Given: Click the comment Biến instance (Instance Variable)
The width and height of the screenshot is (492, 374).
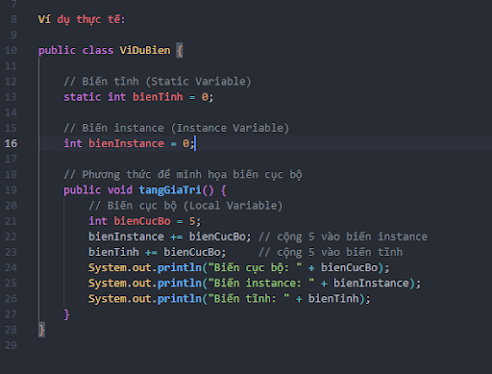Looking at the screenshot, I should point(176,128).
